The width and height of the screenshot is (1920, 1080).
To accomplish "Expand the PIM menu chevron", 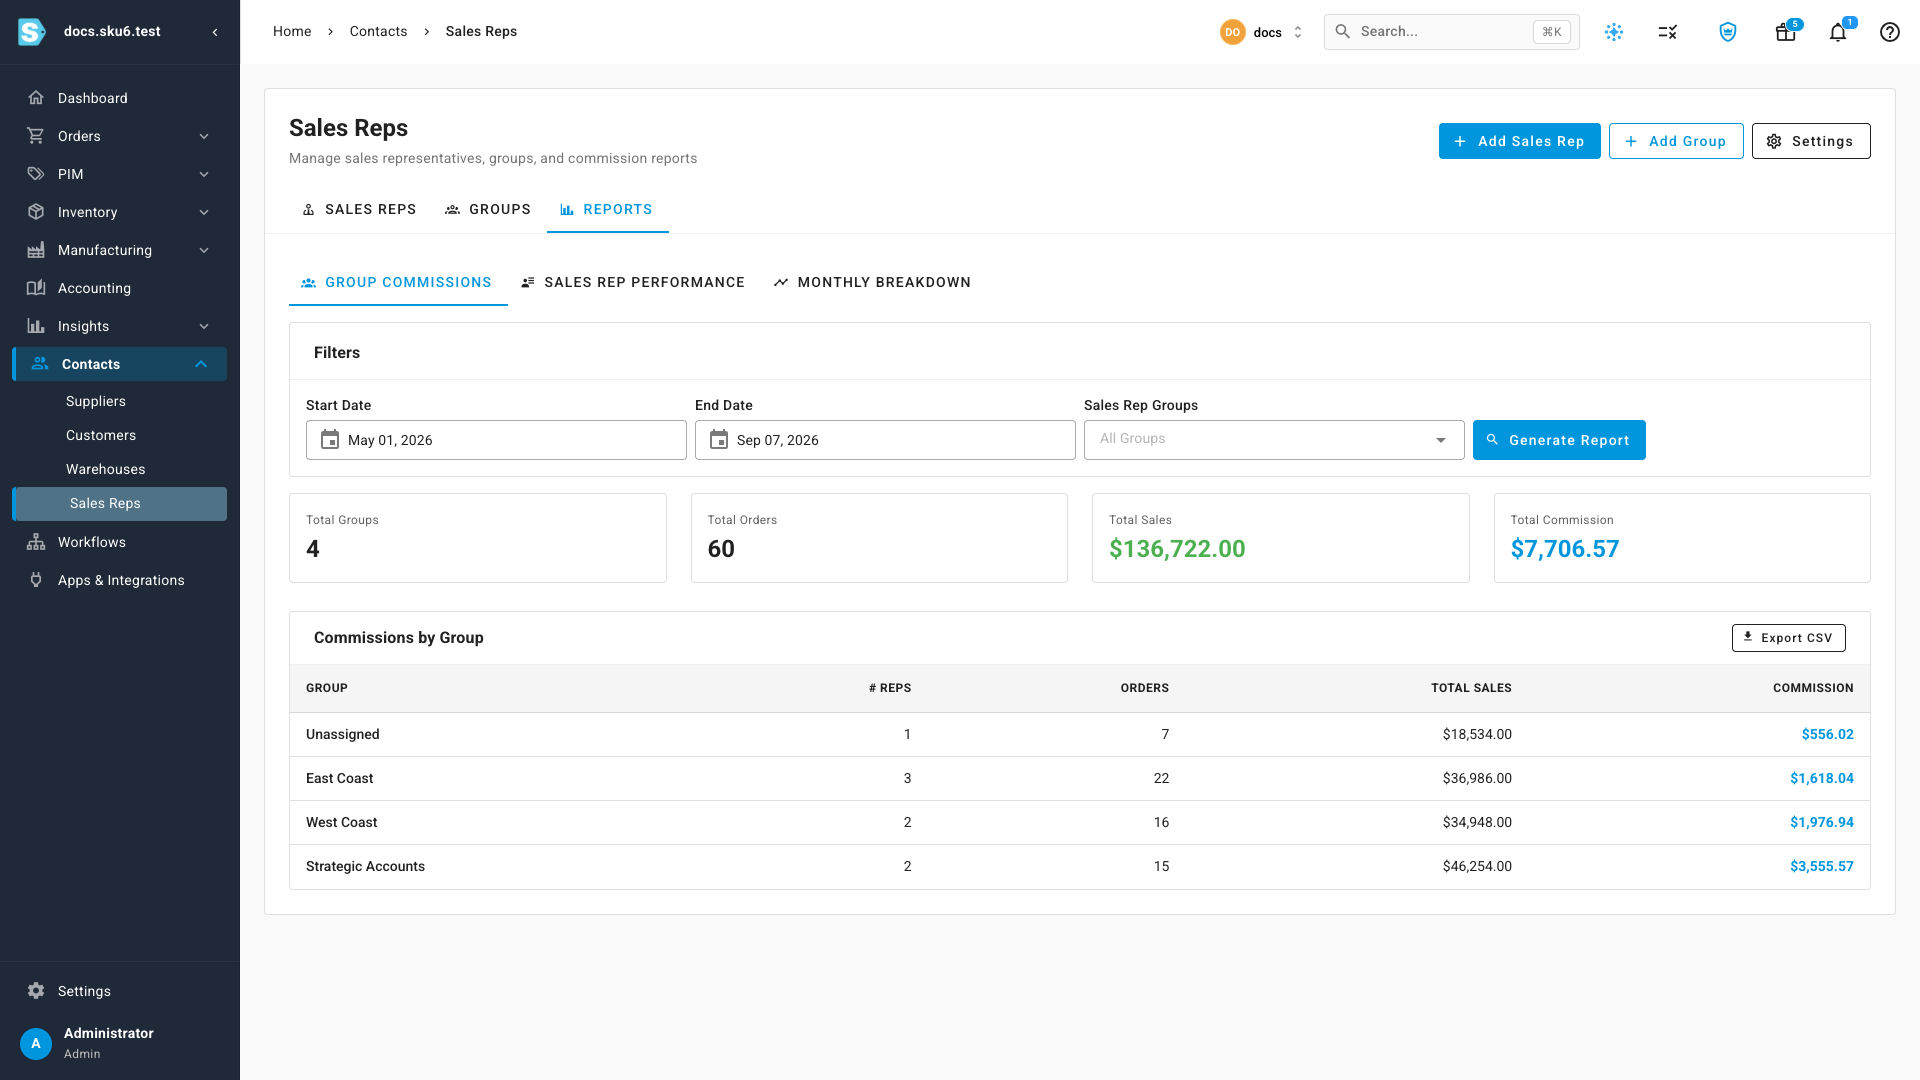I will pos(204,174).
